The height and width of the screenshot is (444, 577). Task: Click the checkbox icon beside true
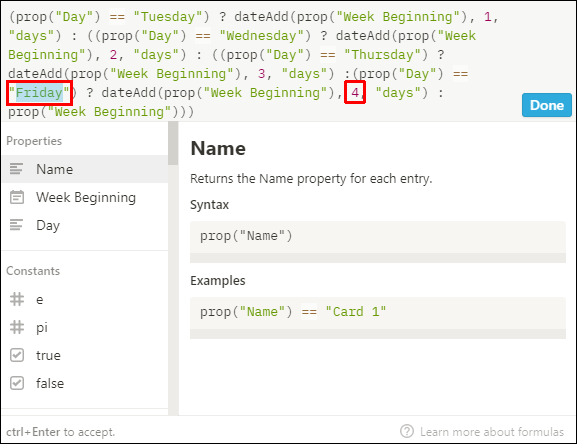coord(17,355)
